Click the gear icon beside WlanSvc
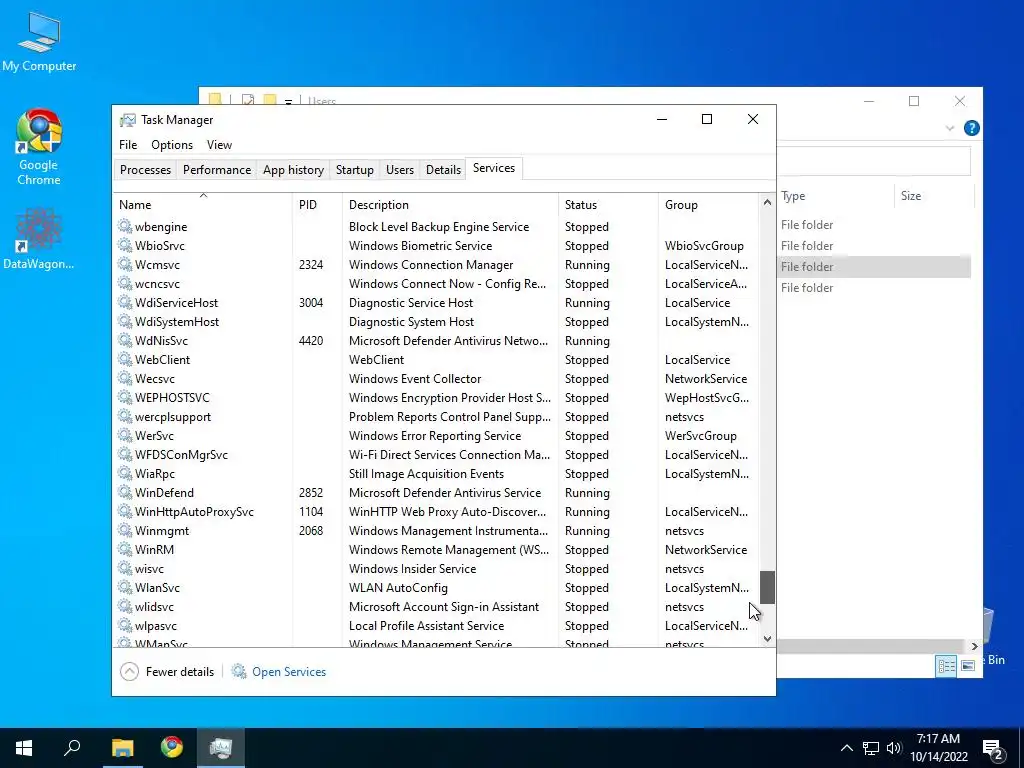Image resolution: width=1024 pixels, height=768 pixels. 125,588
